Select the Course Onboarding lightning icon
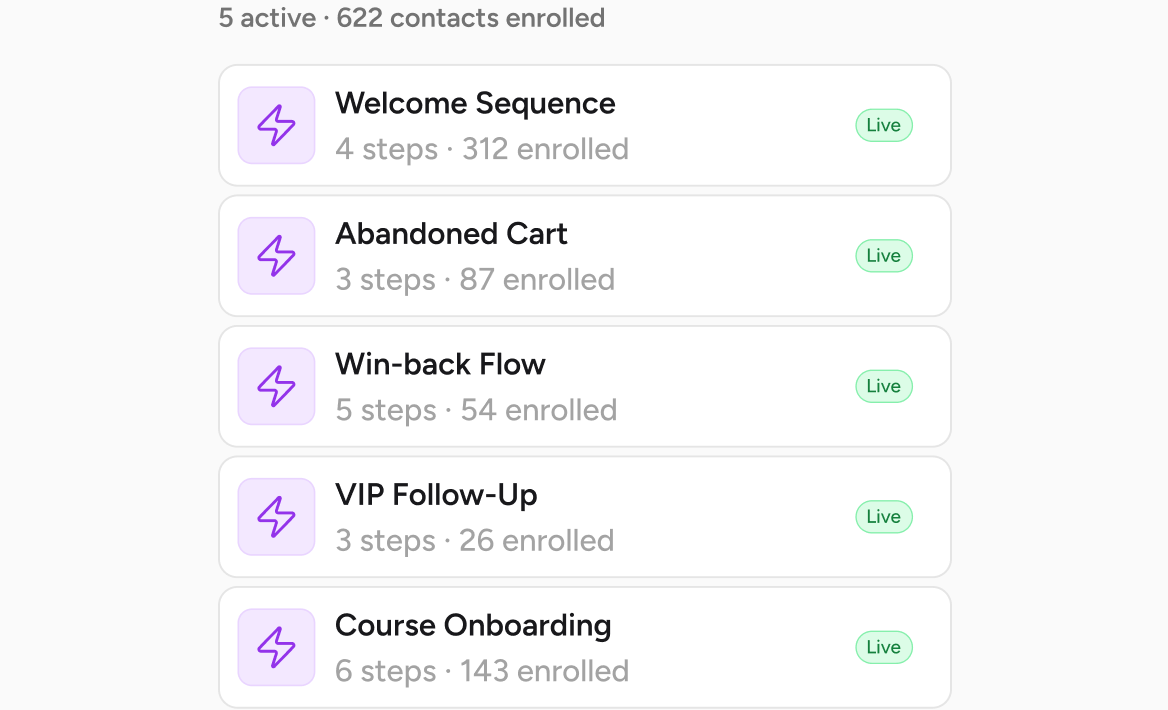Screen dimensions: 1168x710 tap(276, 647)
